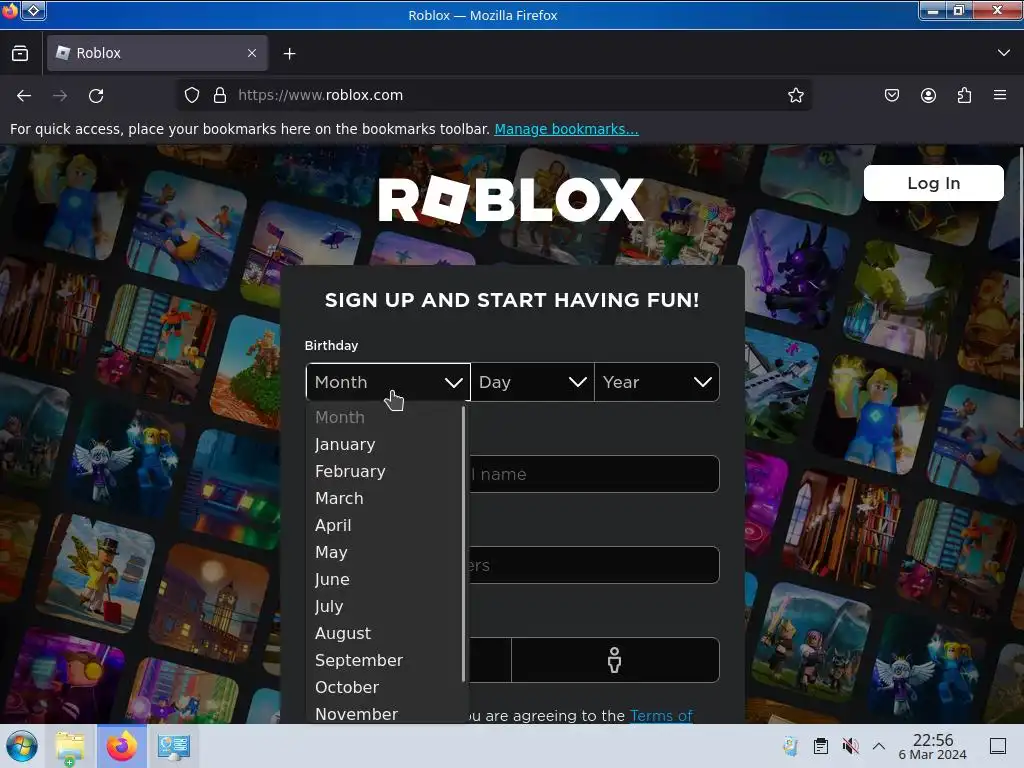
Task: Open file manager in taskbar
Action: (x=70, y=746)
